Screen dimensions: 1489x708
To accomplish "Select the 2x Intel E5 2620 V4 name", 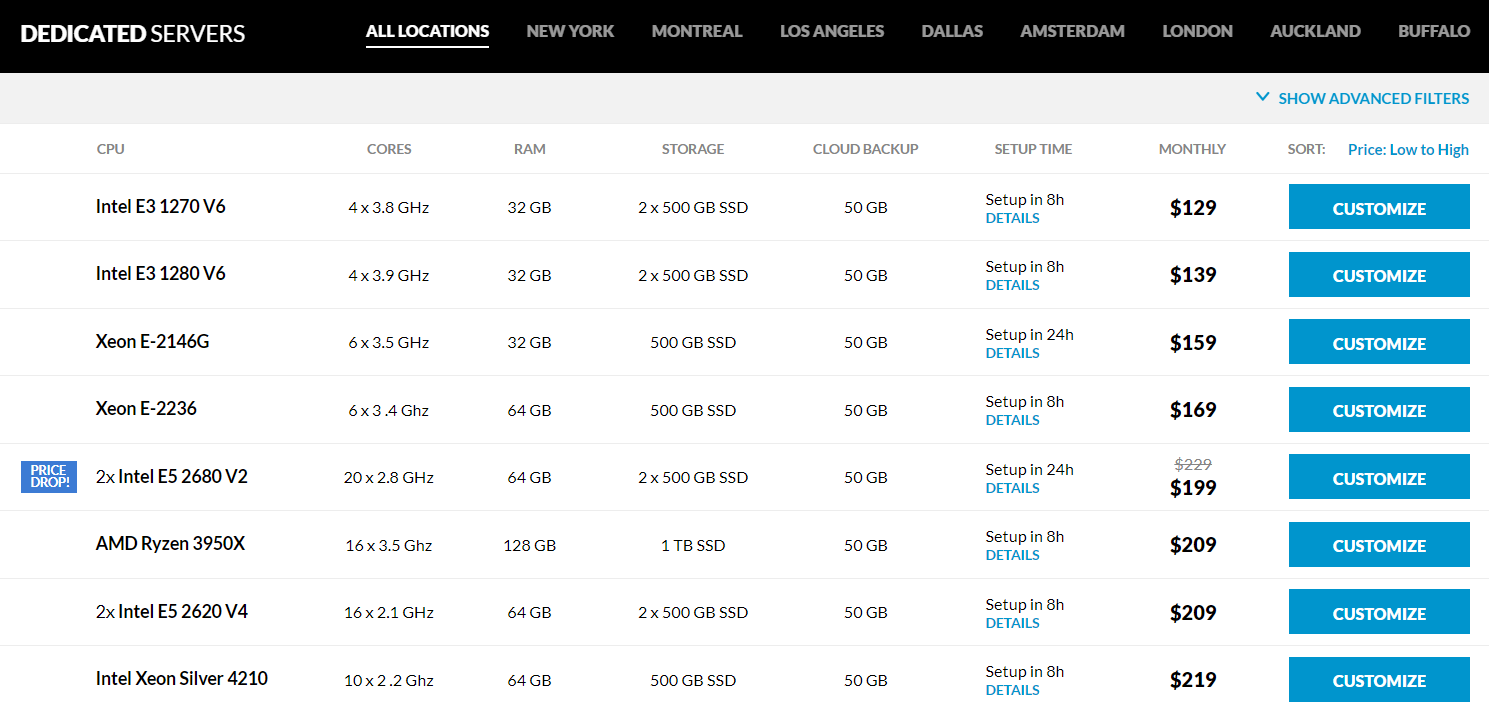I will [x=172, y=612].
